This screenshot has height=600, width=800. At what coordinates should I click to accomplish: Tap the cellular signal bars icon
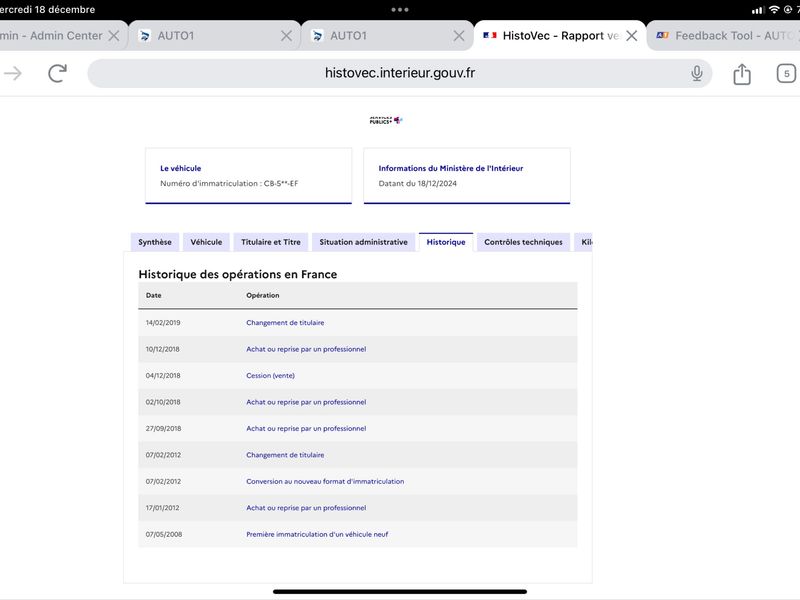point(758,10)
